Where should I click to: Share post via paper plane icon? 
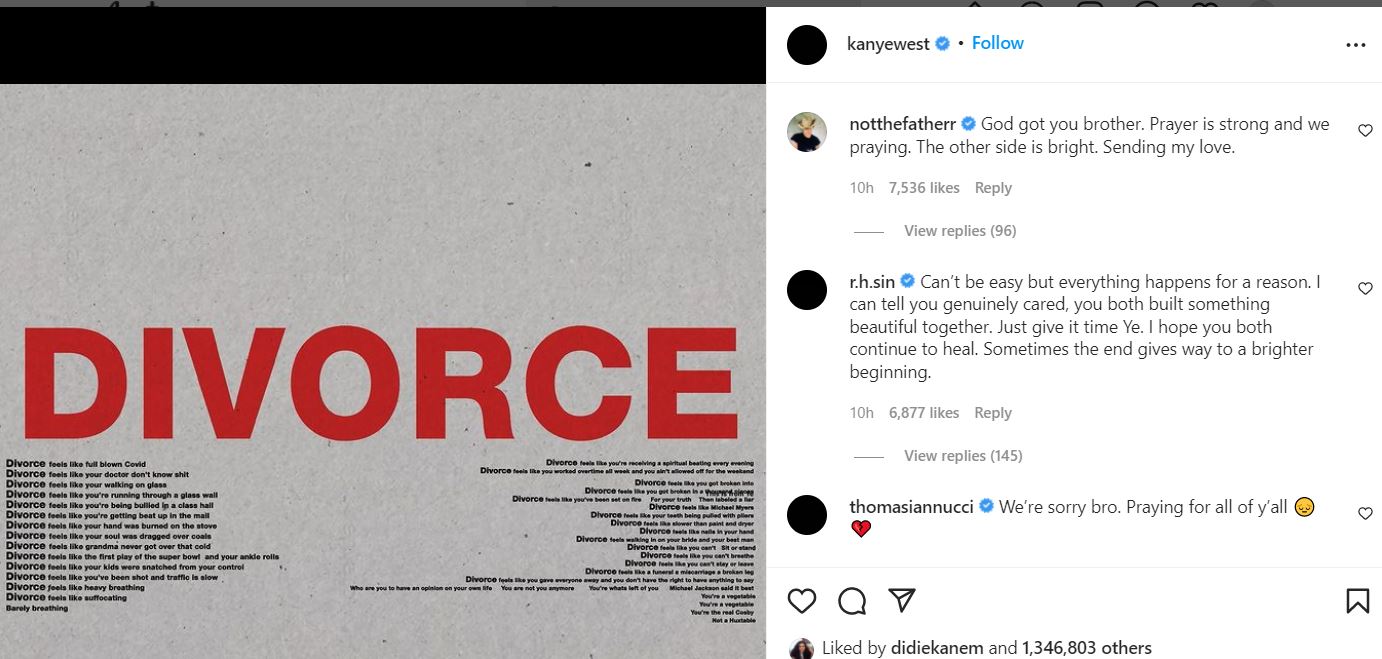(902, 600)
